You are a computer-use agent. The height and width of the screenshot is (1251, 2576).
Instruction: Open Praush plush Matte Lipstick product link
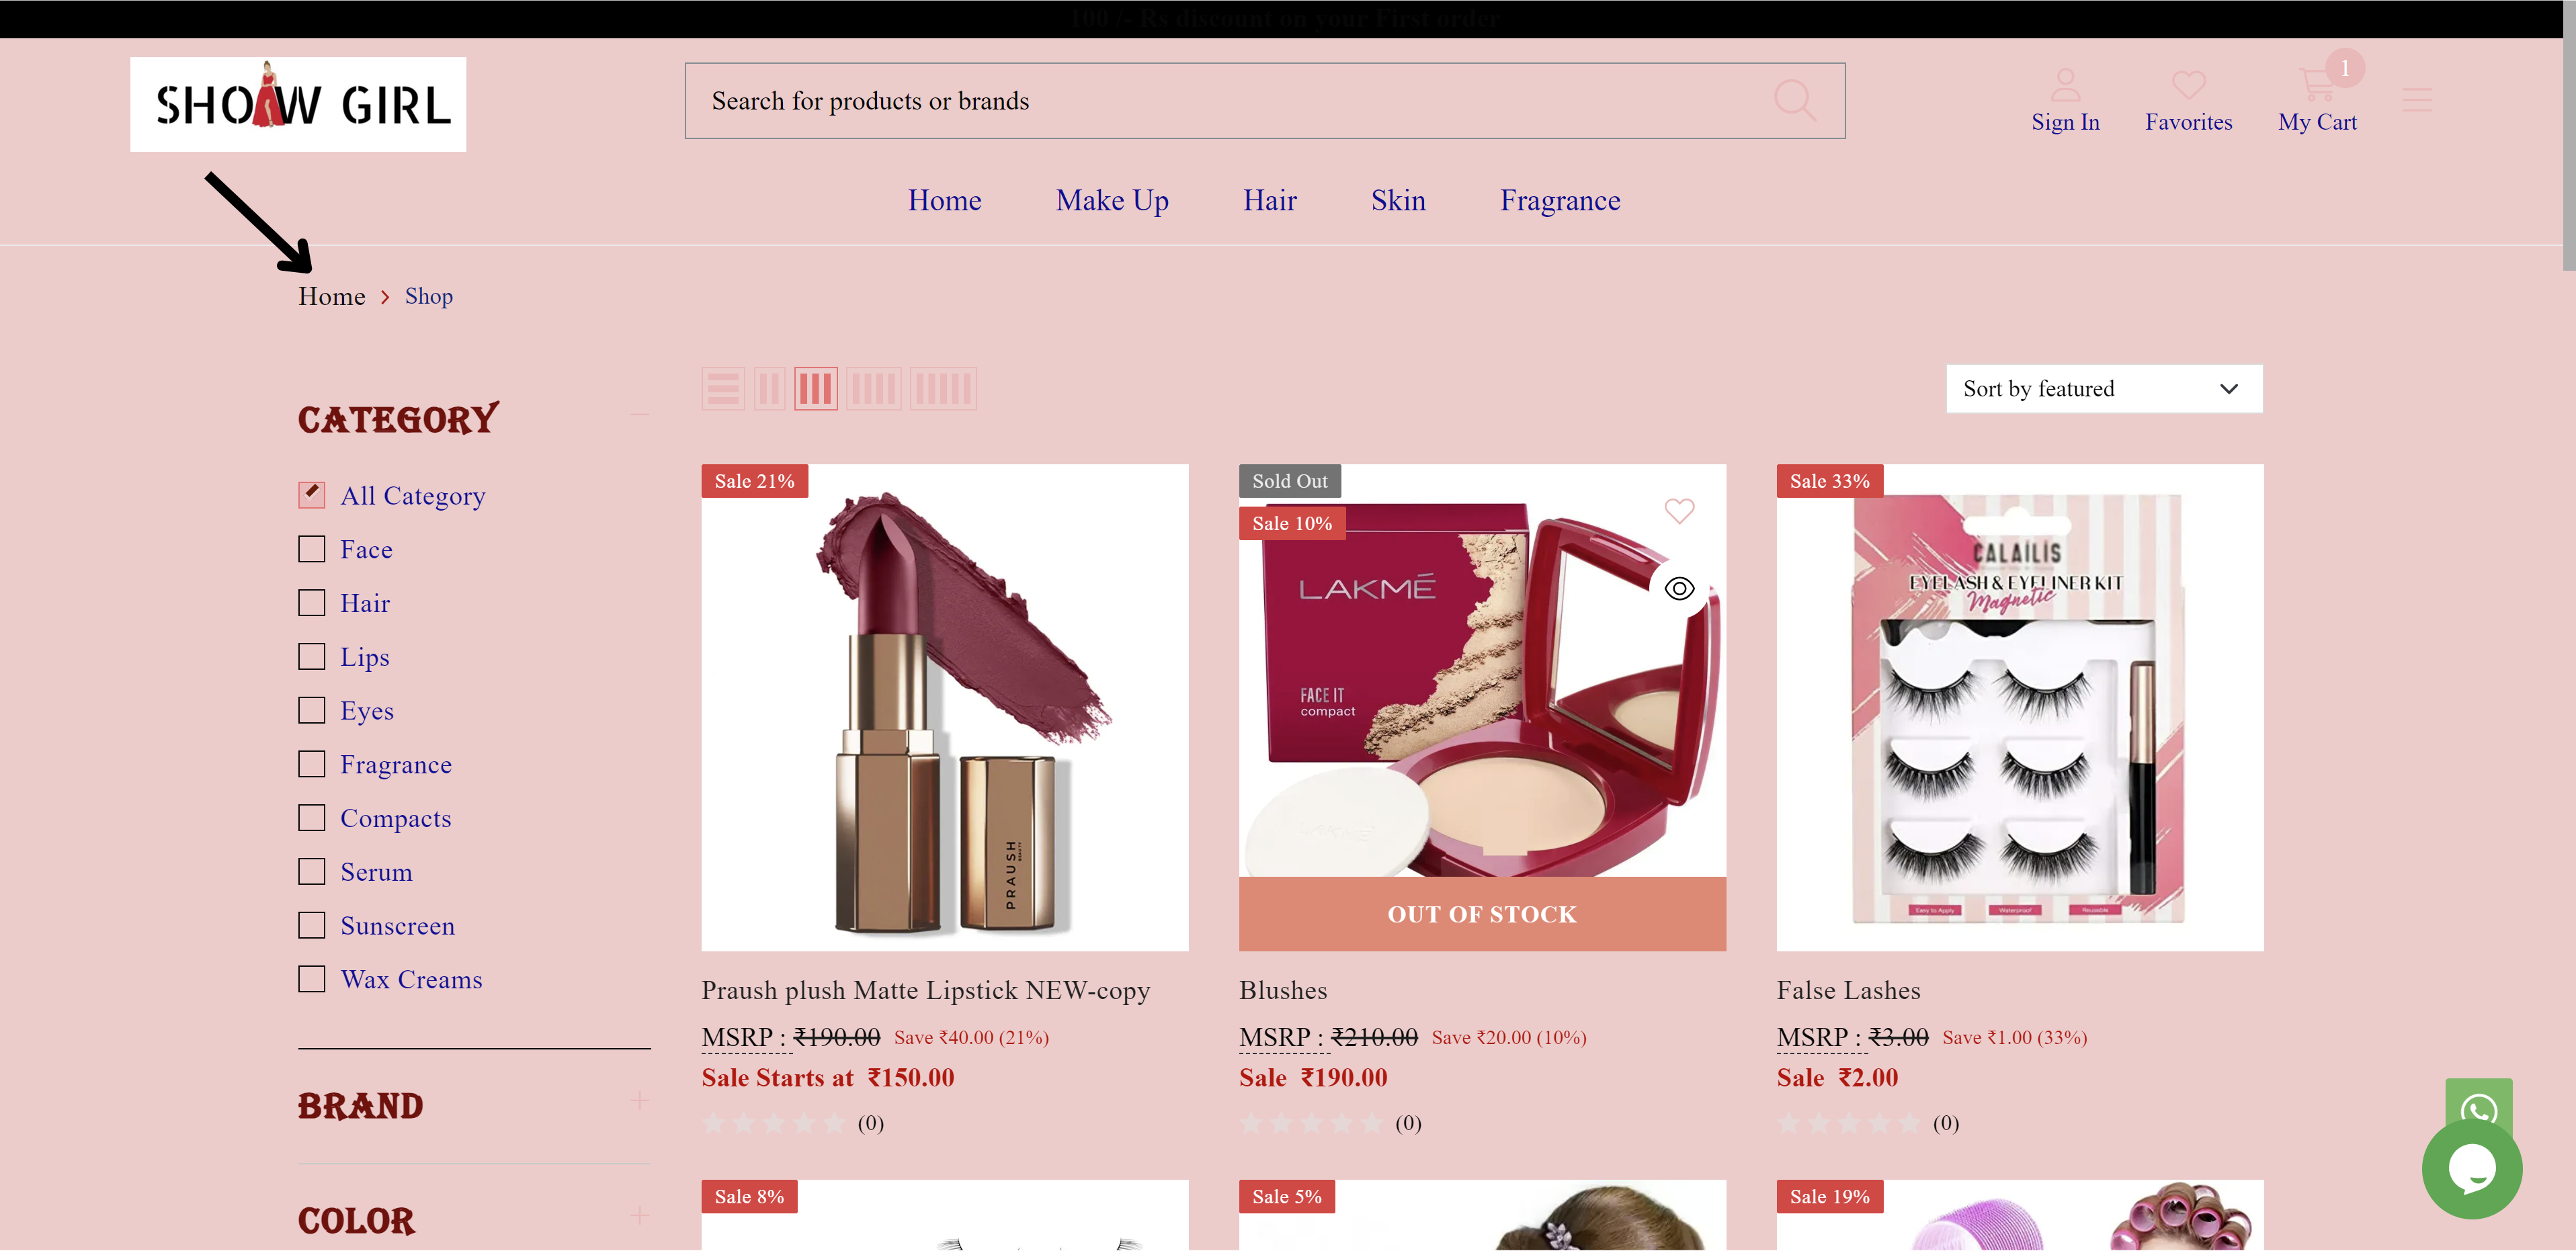(925, 990)
